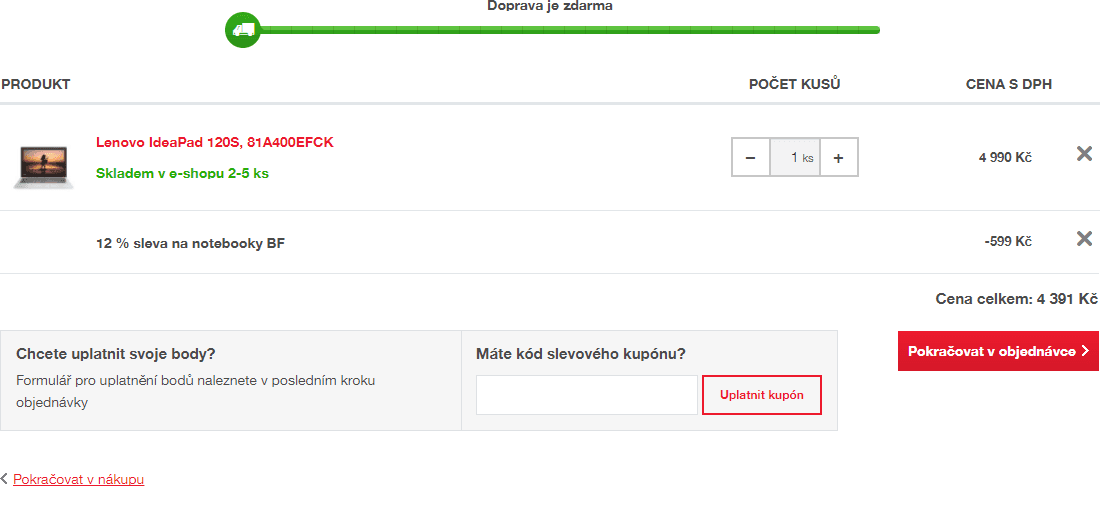Click Cena celkem: 4 391 Kč total
Screen dimensions: 1103x508
click(1016, 299)
